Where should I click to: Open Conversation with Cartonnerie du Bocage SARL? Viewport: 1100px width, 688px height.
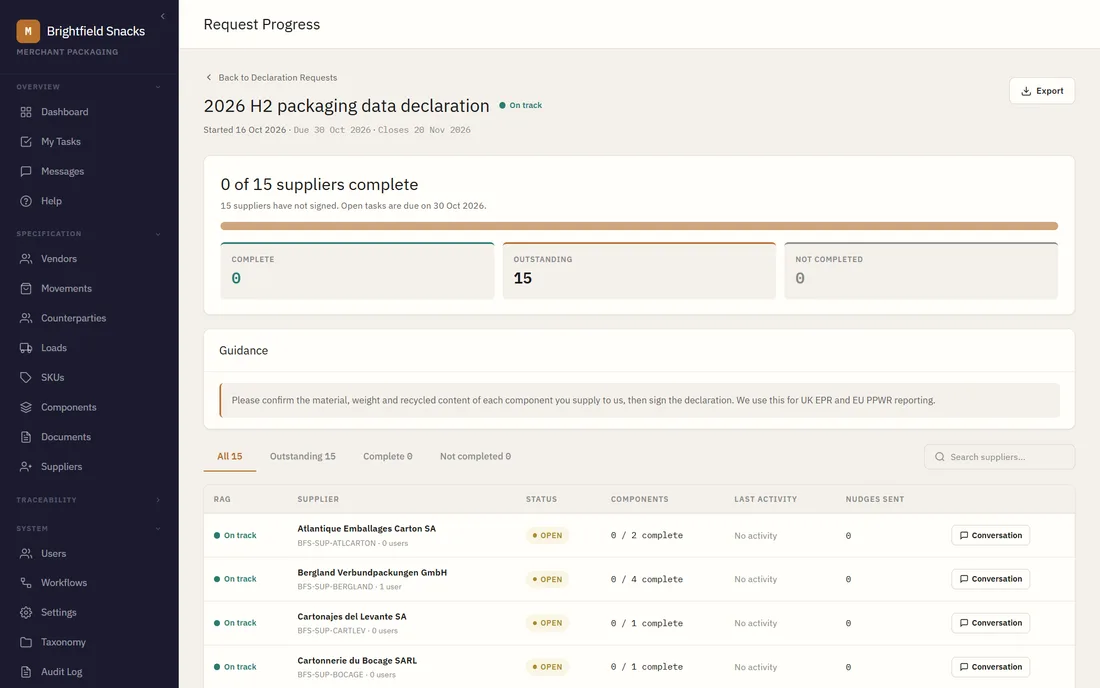(991, 667)
